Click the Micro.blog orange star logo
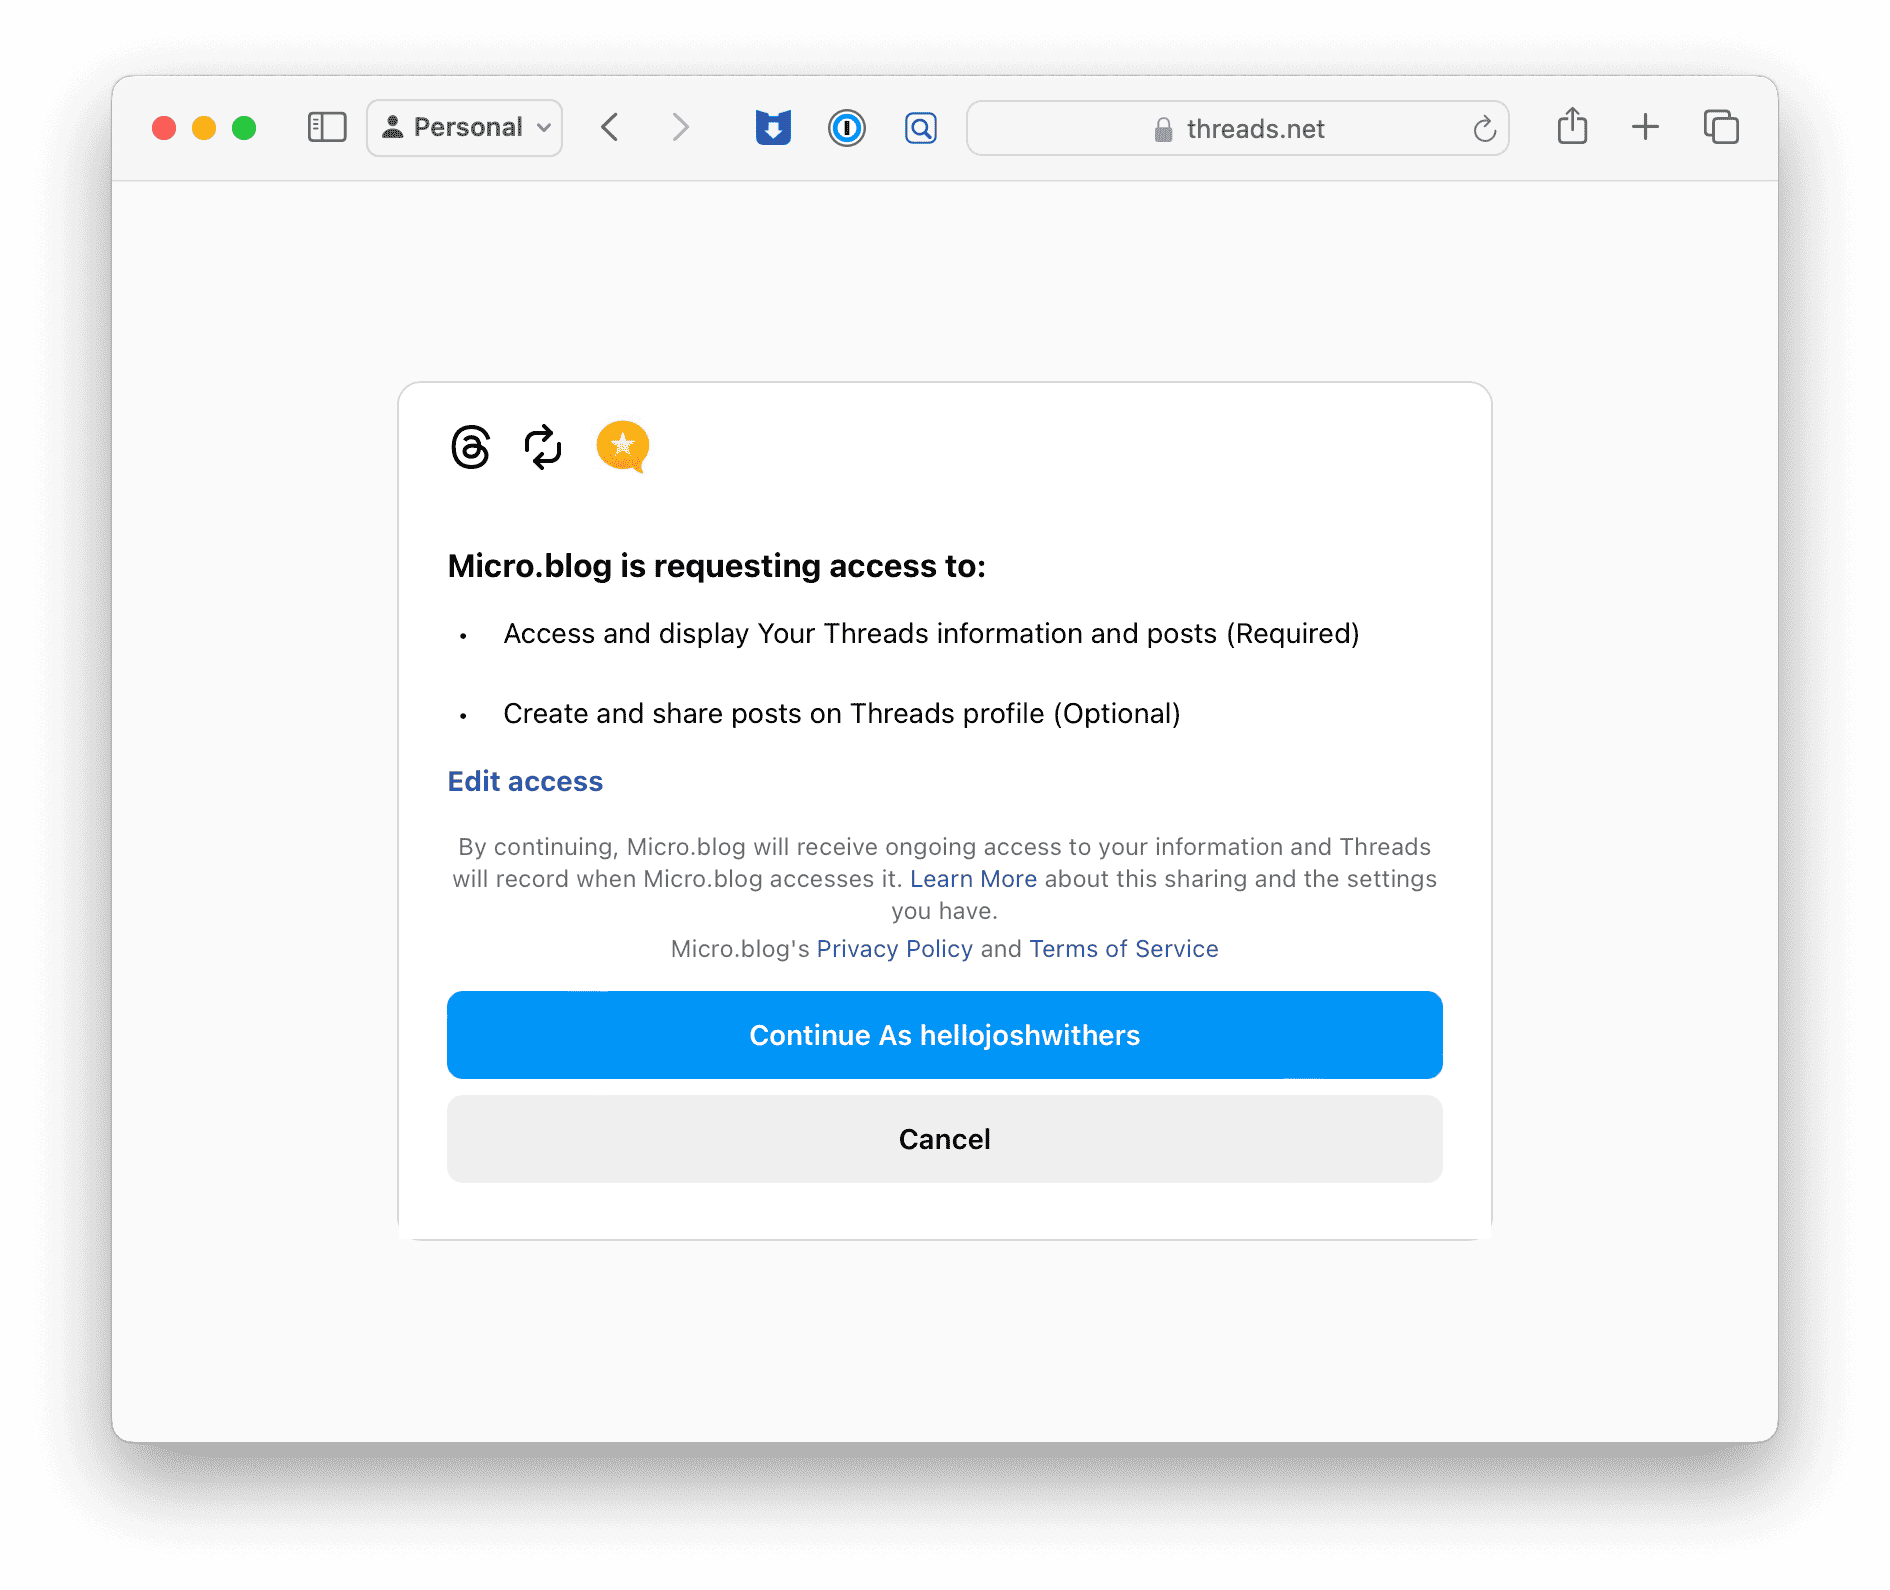This screenshot has height=1590, width=1890. point(622,446)
